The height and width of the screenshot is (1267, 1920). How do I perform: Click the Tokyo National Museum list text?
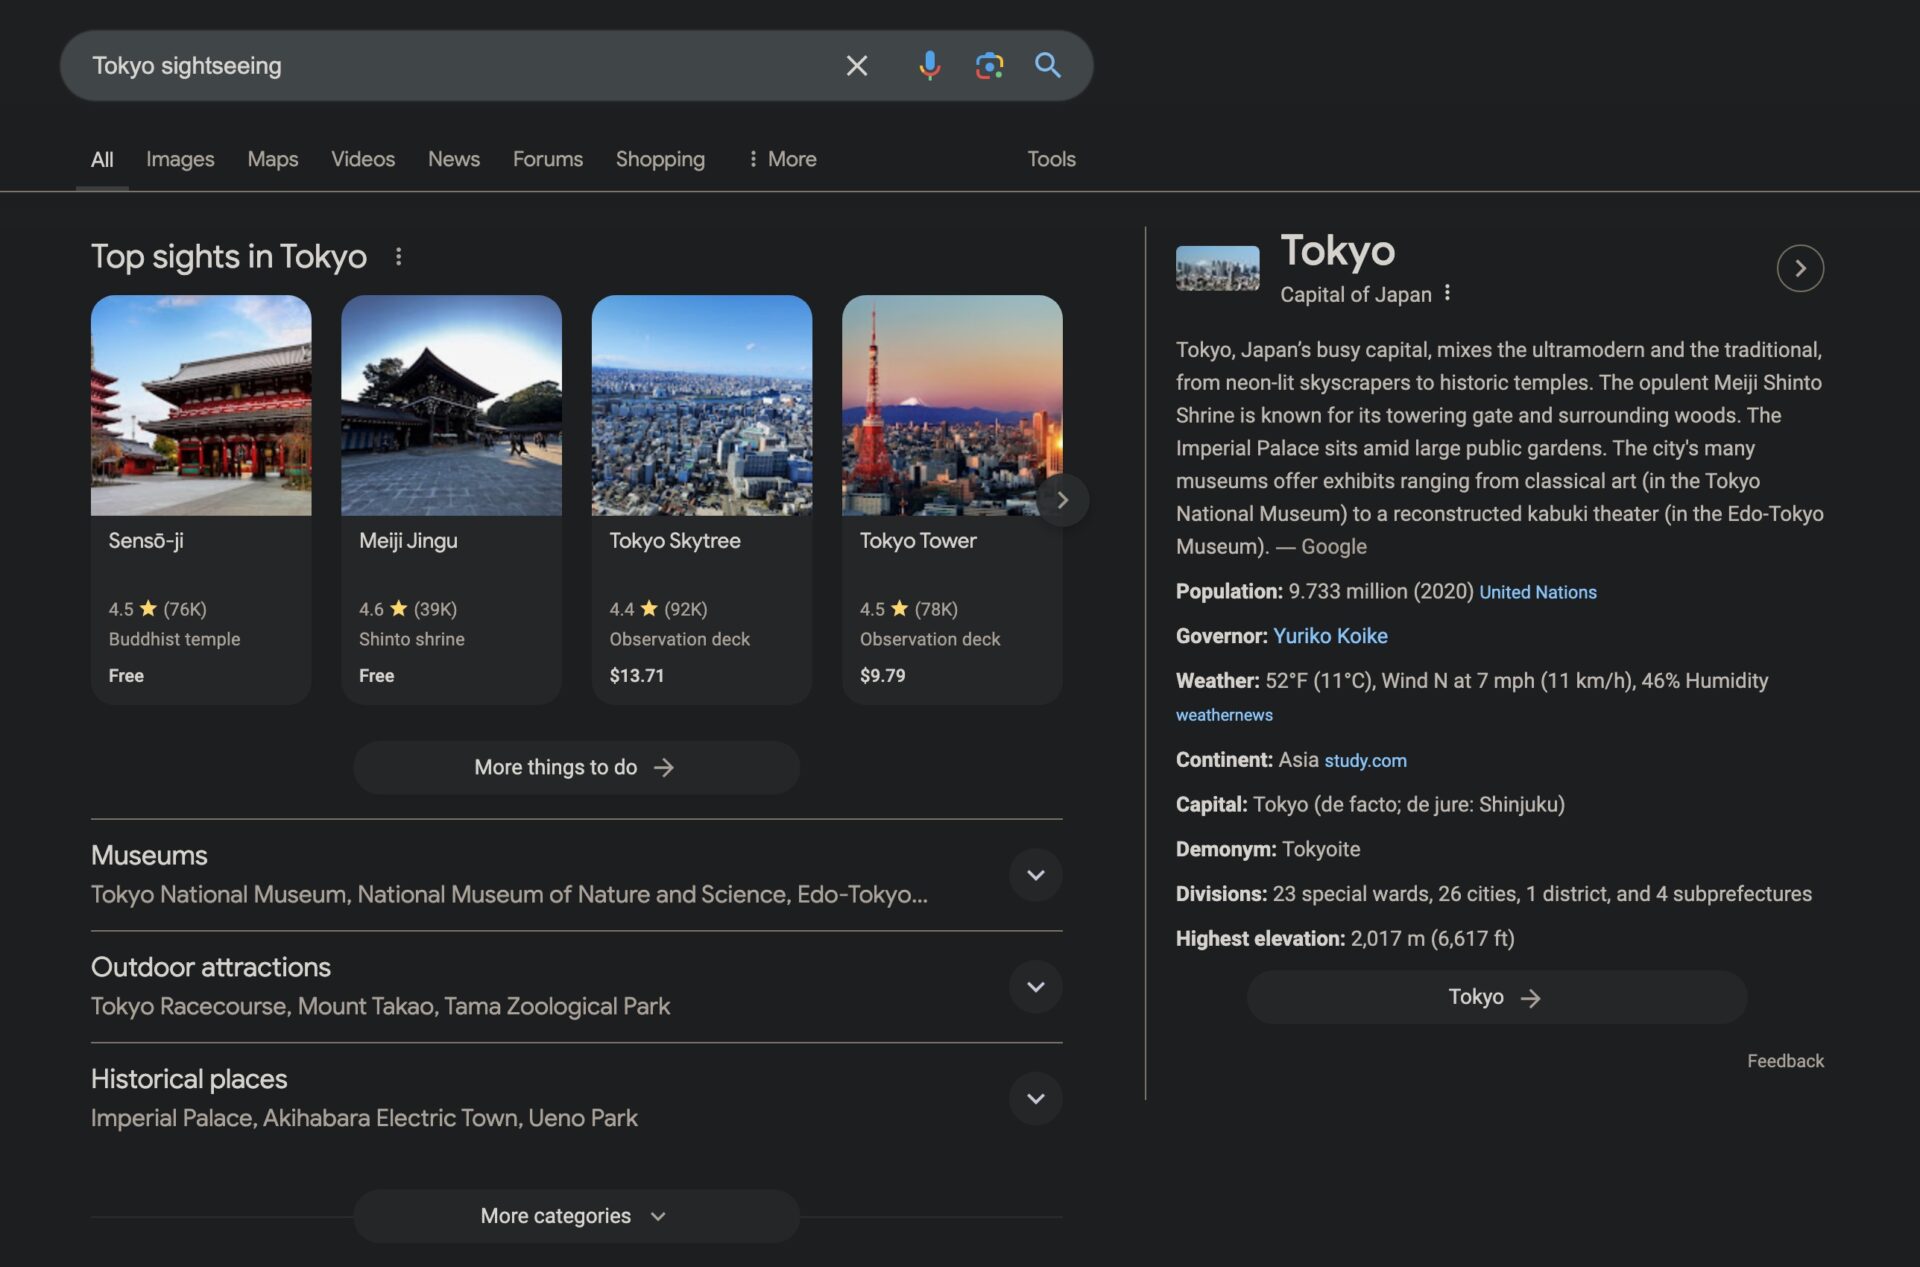click(509, 895)
